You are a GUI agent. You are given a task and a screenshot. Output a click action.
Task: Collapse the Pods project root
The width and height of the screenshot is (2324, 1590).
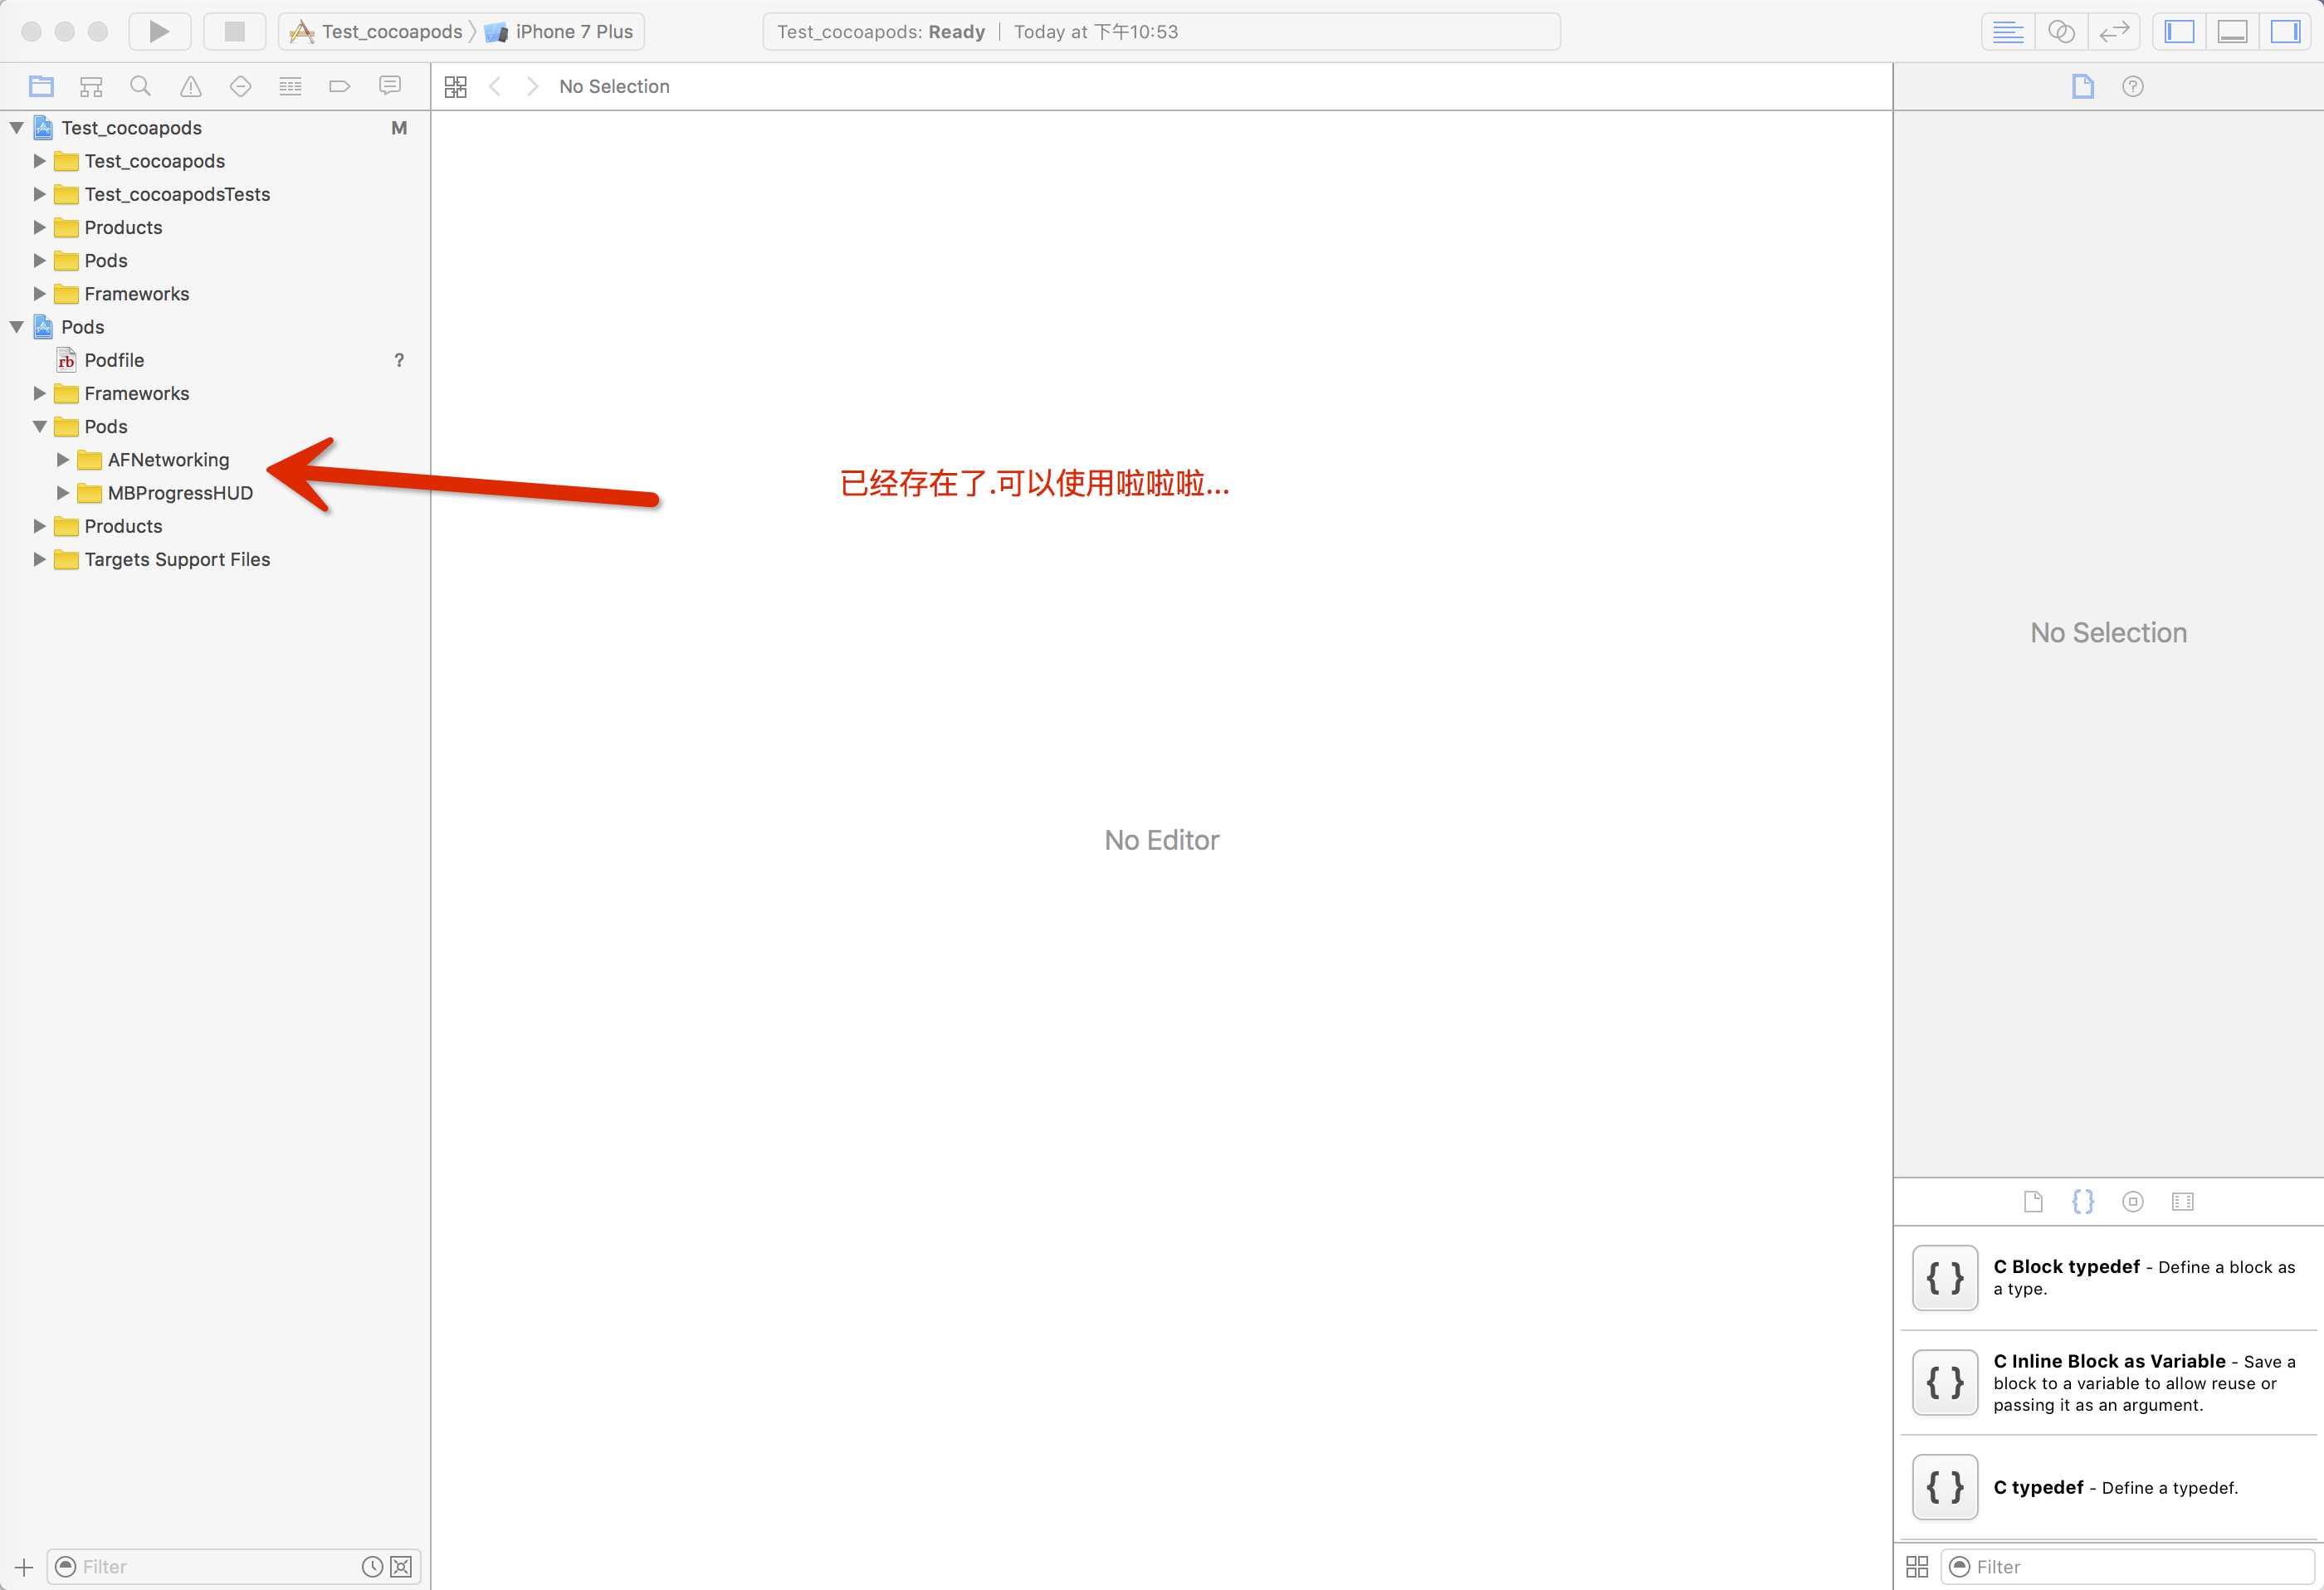(x=17, y=327)
